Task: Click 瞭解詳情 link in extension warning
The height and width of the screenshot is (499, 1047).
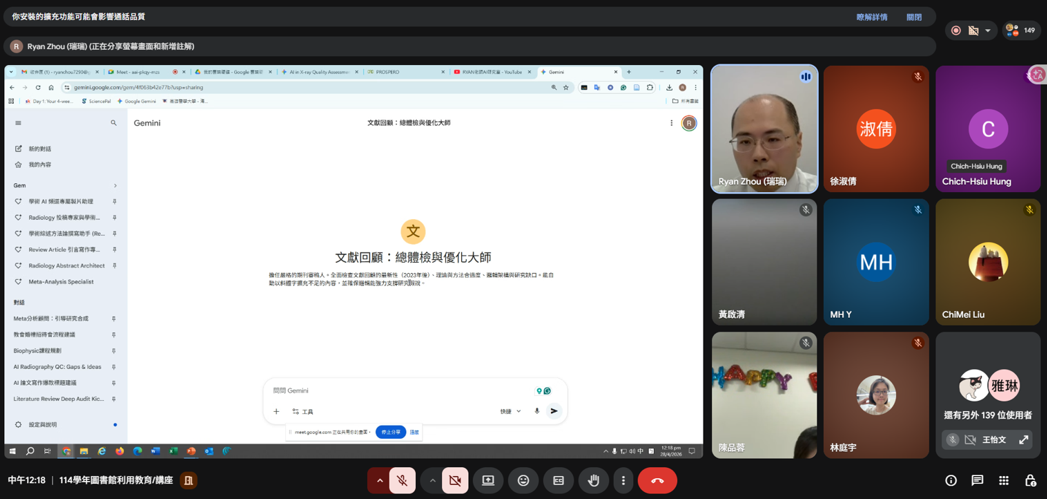Action: [872, 17]
